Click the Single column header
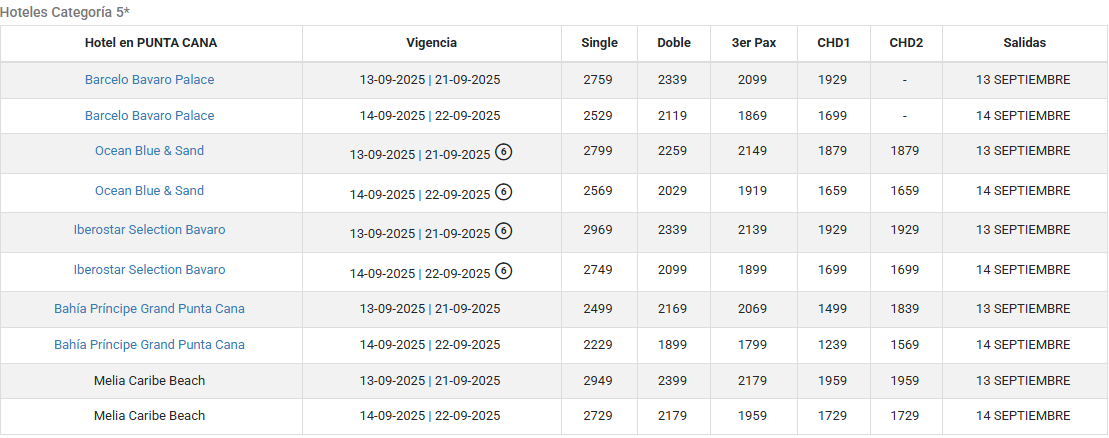Image resolution: width=1109 pixels, height=438 pixels. [599, 42]
